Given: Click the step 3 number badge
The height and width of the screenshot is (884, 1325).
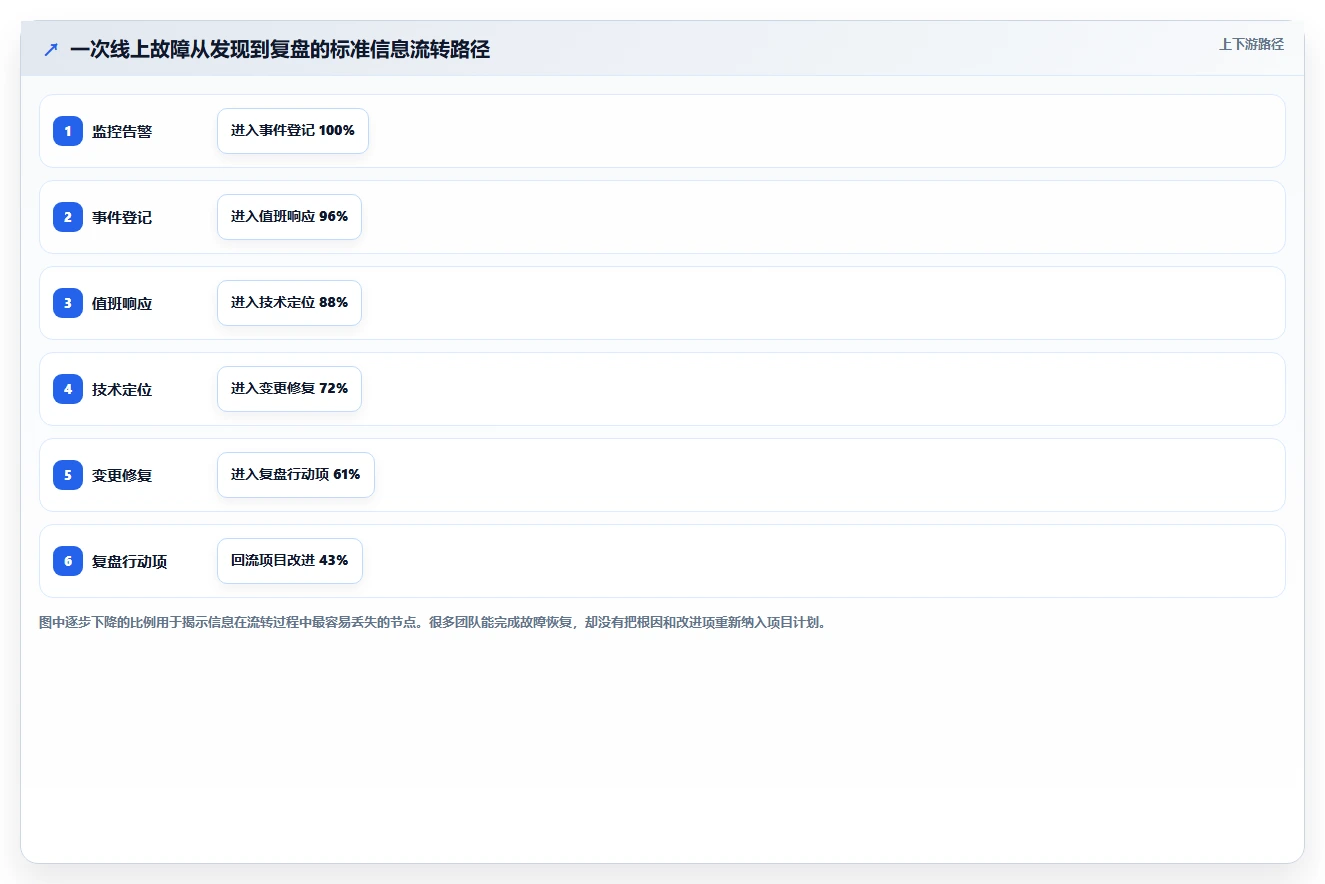Looking at the screenshot, I should click(x=68, y=303).
